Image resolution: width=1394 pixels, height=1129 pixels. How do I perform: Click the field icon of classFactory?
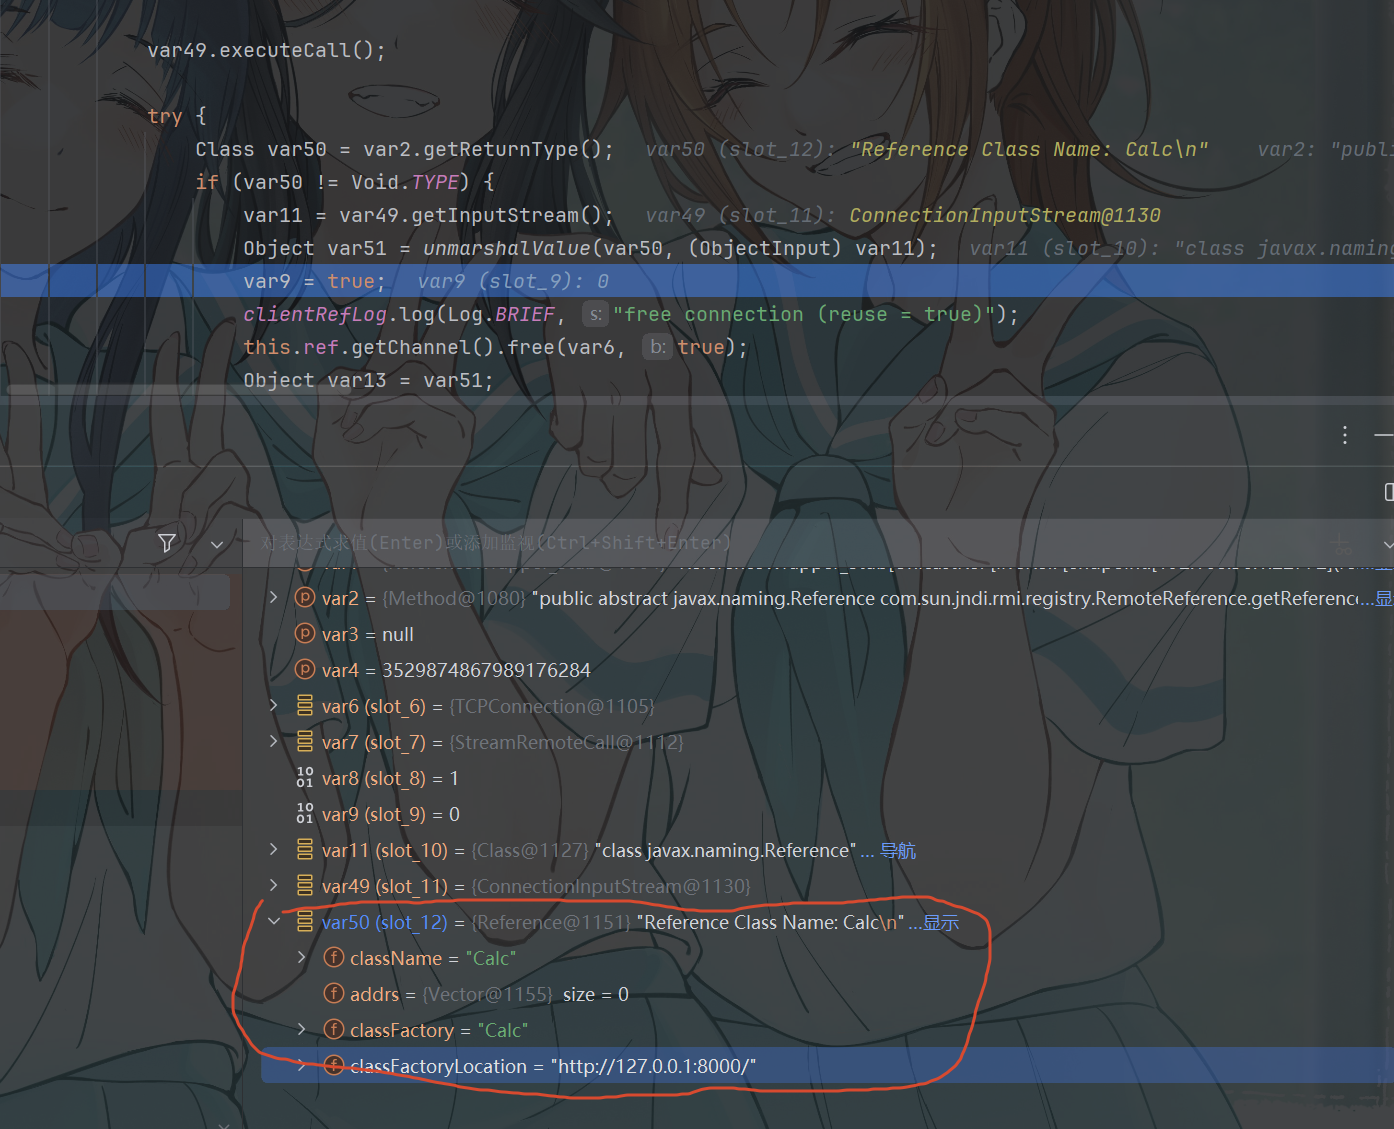[x=334, y=1029]
